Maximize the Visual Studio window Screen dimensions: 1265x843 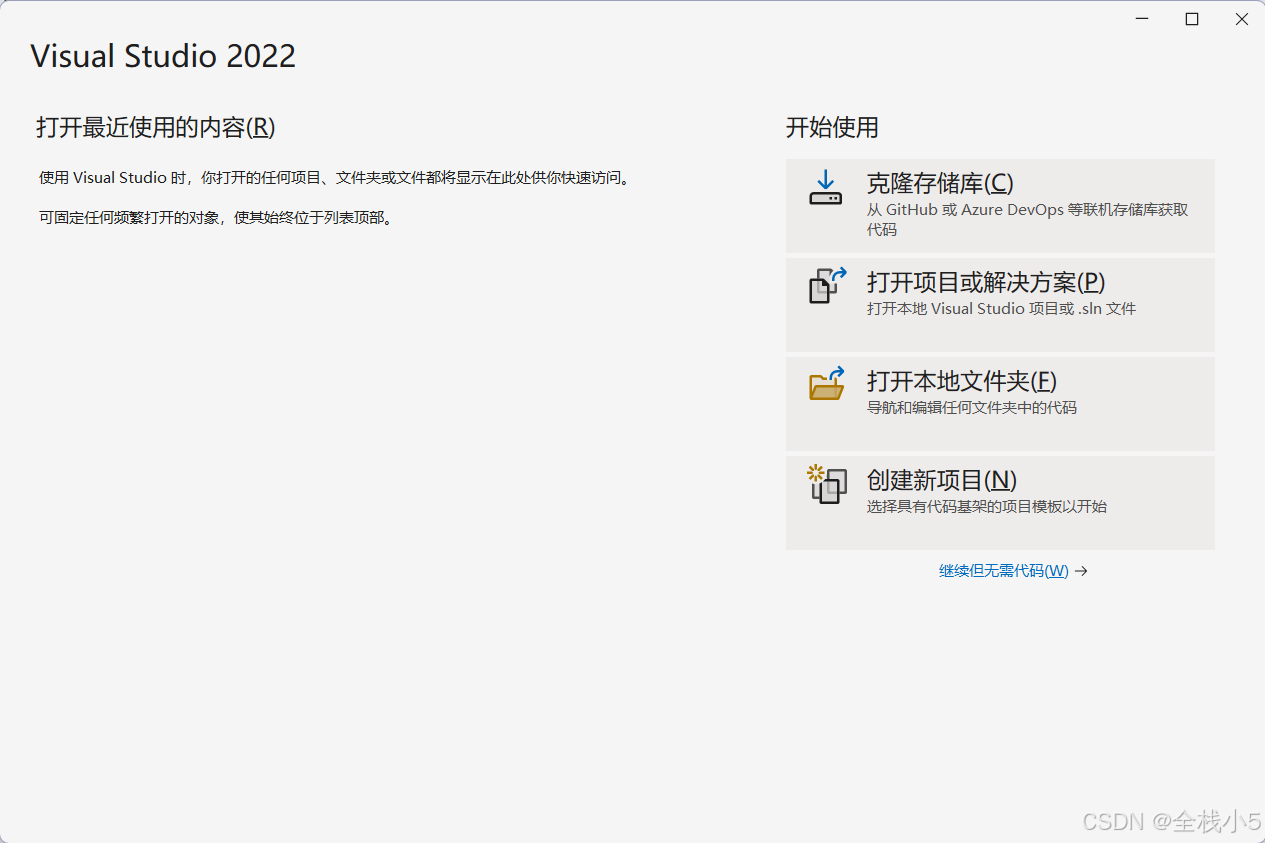click(x=1192, y=19)
